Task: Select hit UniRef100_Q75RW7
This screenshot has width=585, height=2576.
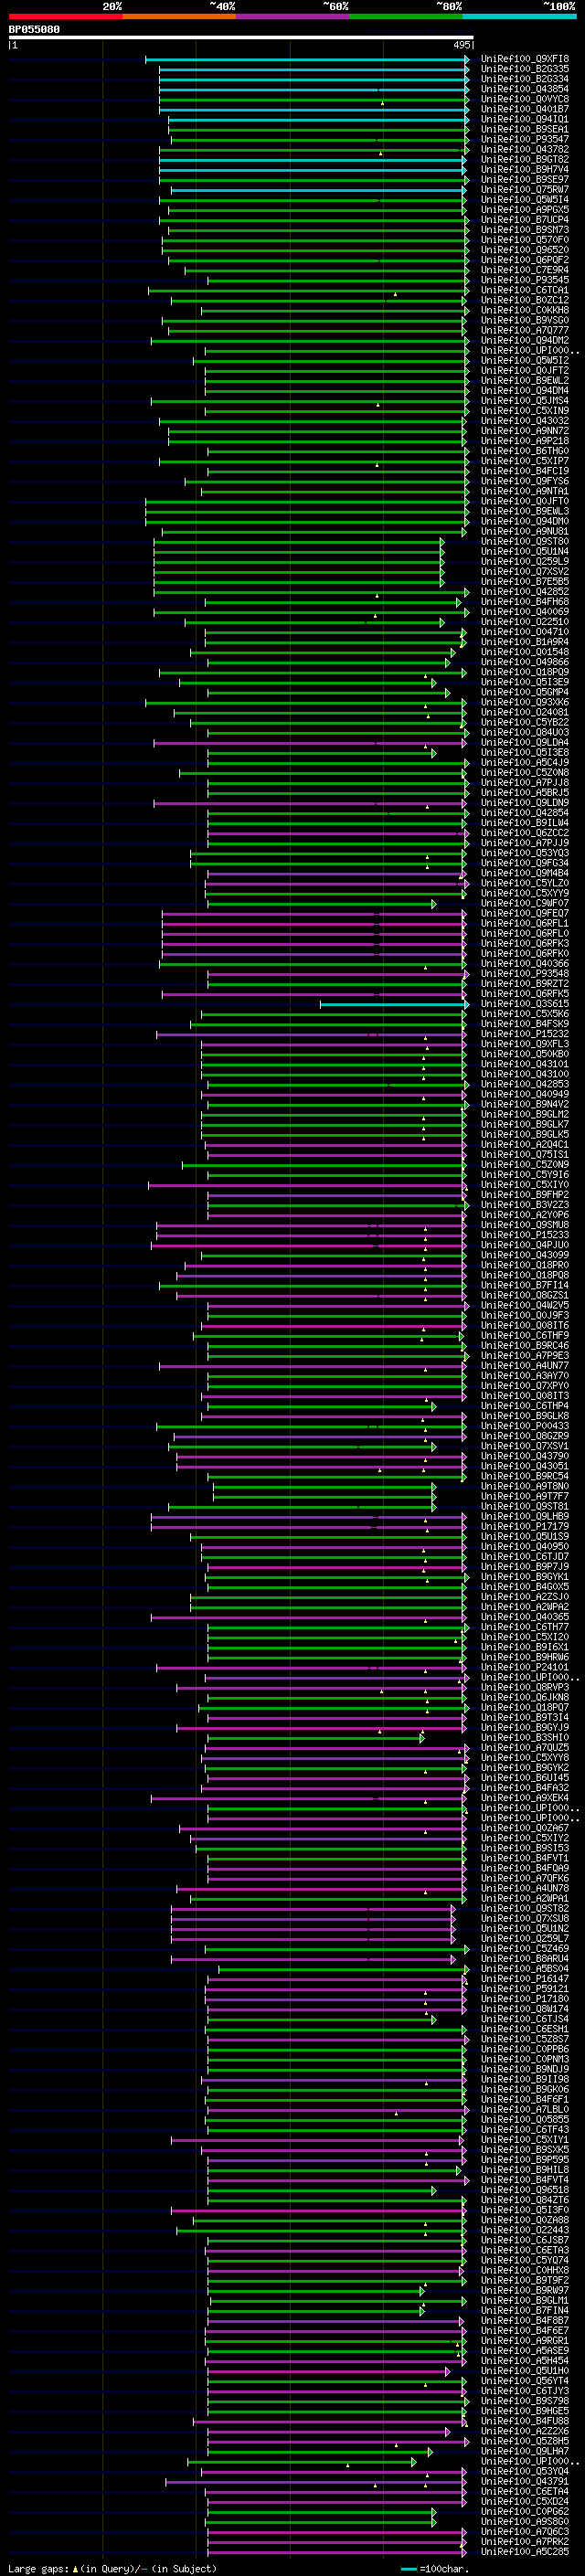Action: [x=524, y=189]
